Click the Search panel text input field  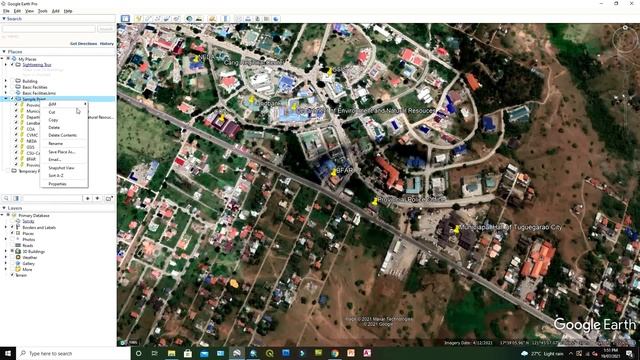tap(49, 29)
